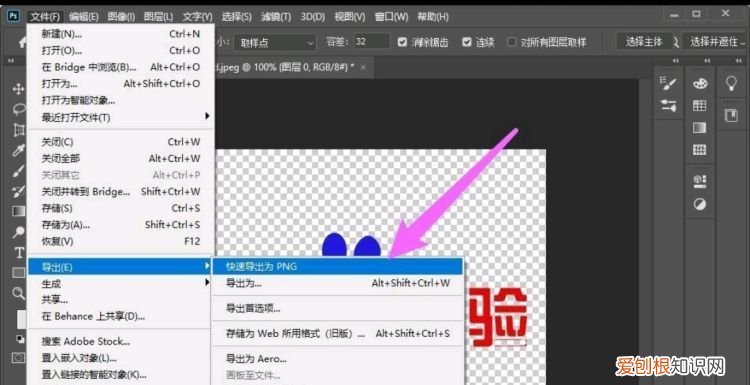
Task: Toggle Quick Mask mode icon
Action: pyautogui.click(x=18, y=357)
